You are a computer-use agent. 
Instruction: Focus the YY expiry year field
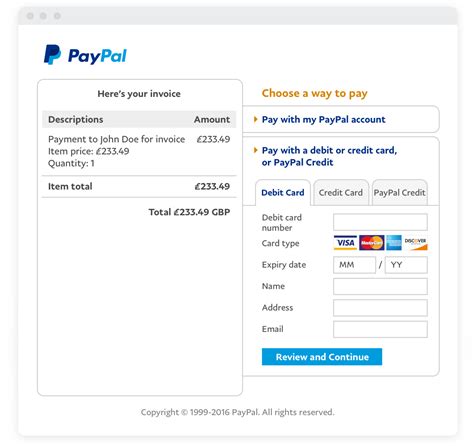pyautogui.click(x=406, y=265)
